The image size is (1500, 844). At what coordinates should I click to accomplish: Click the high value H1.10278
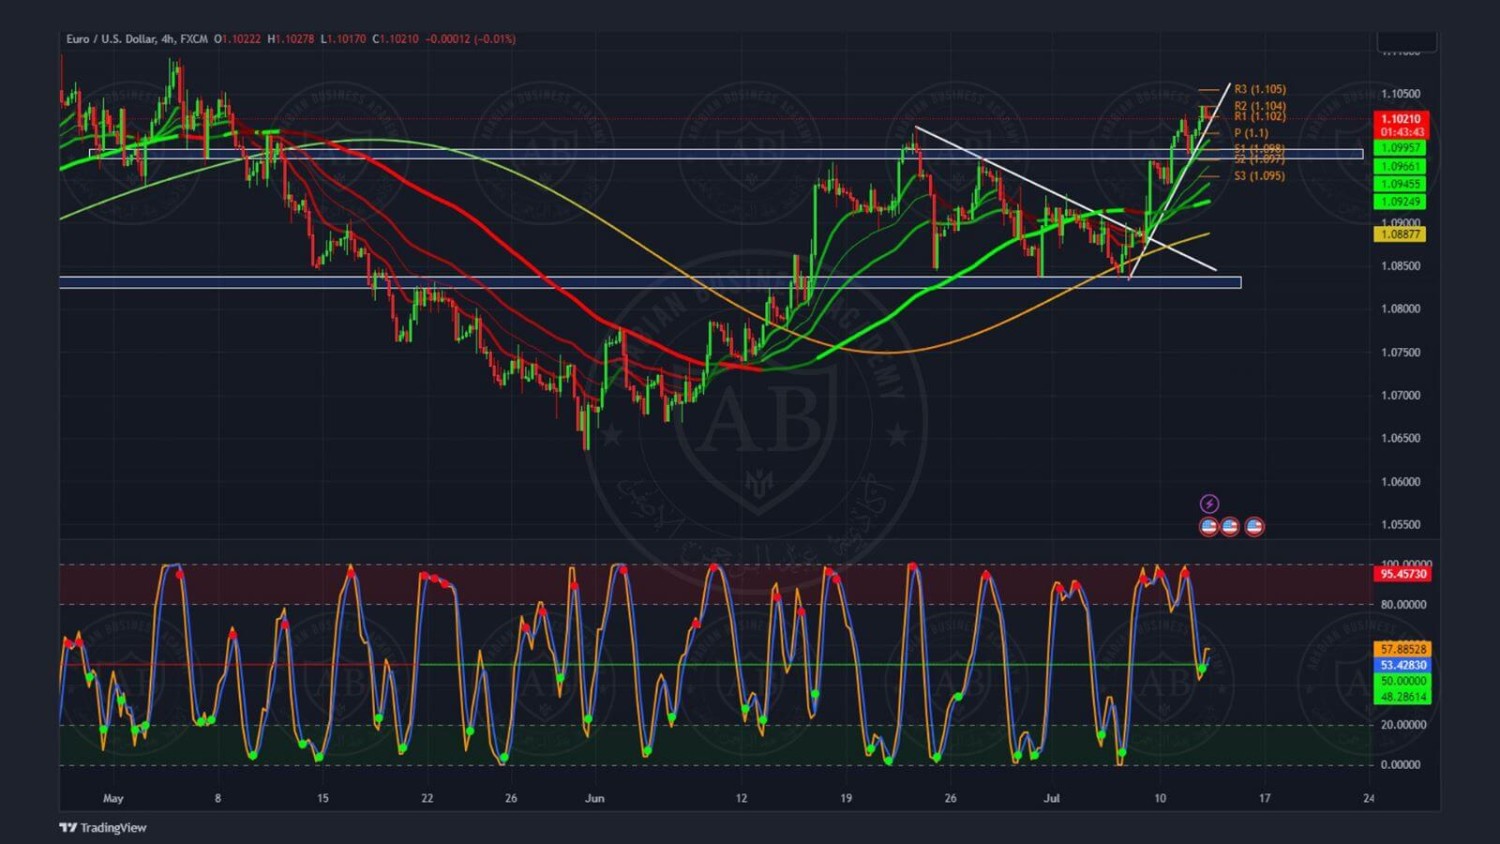[x=291, y=39]
